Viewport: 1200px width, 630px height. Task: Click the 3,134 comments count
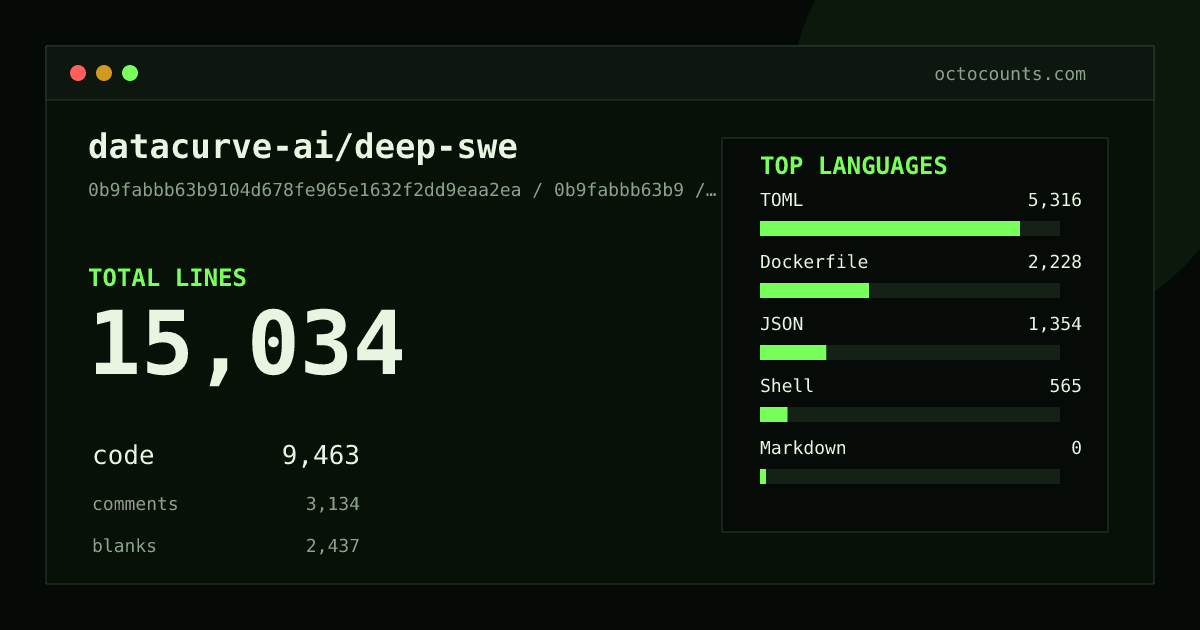click(333, 504)
